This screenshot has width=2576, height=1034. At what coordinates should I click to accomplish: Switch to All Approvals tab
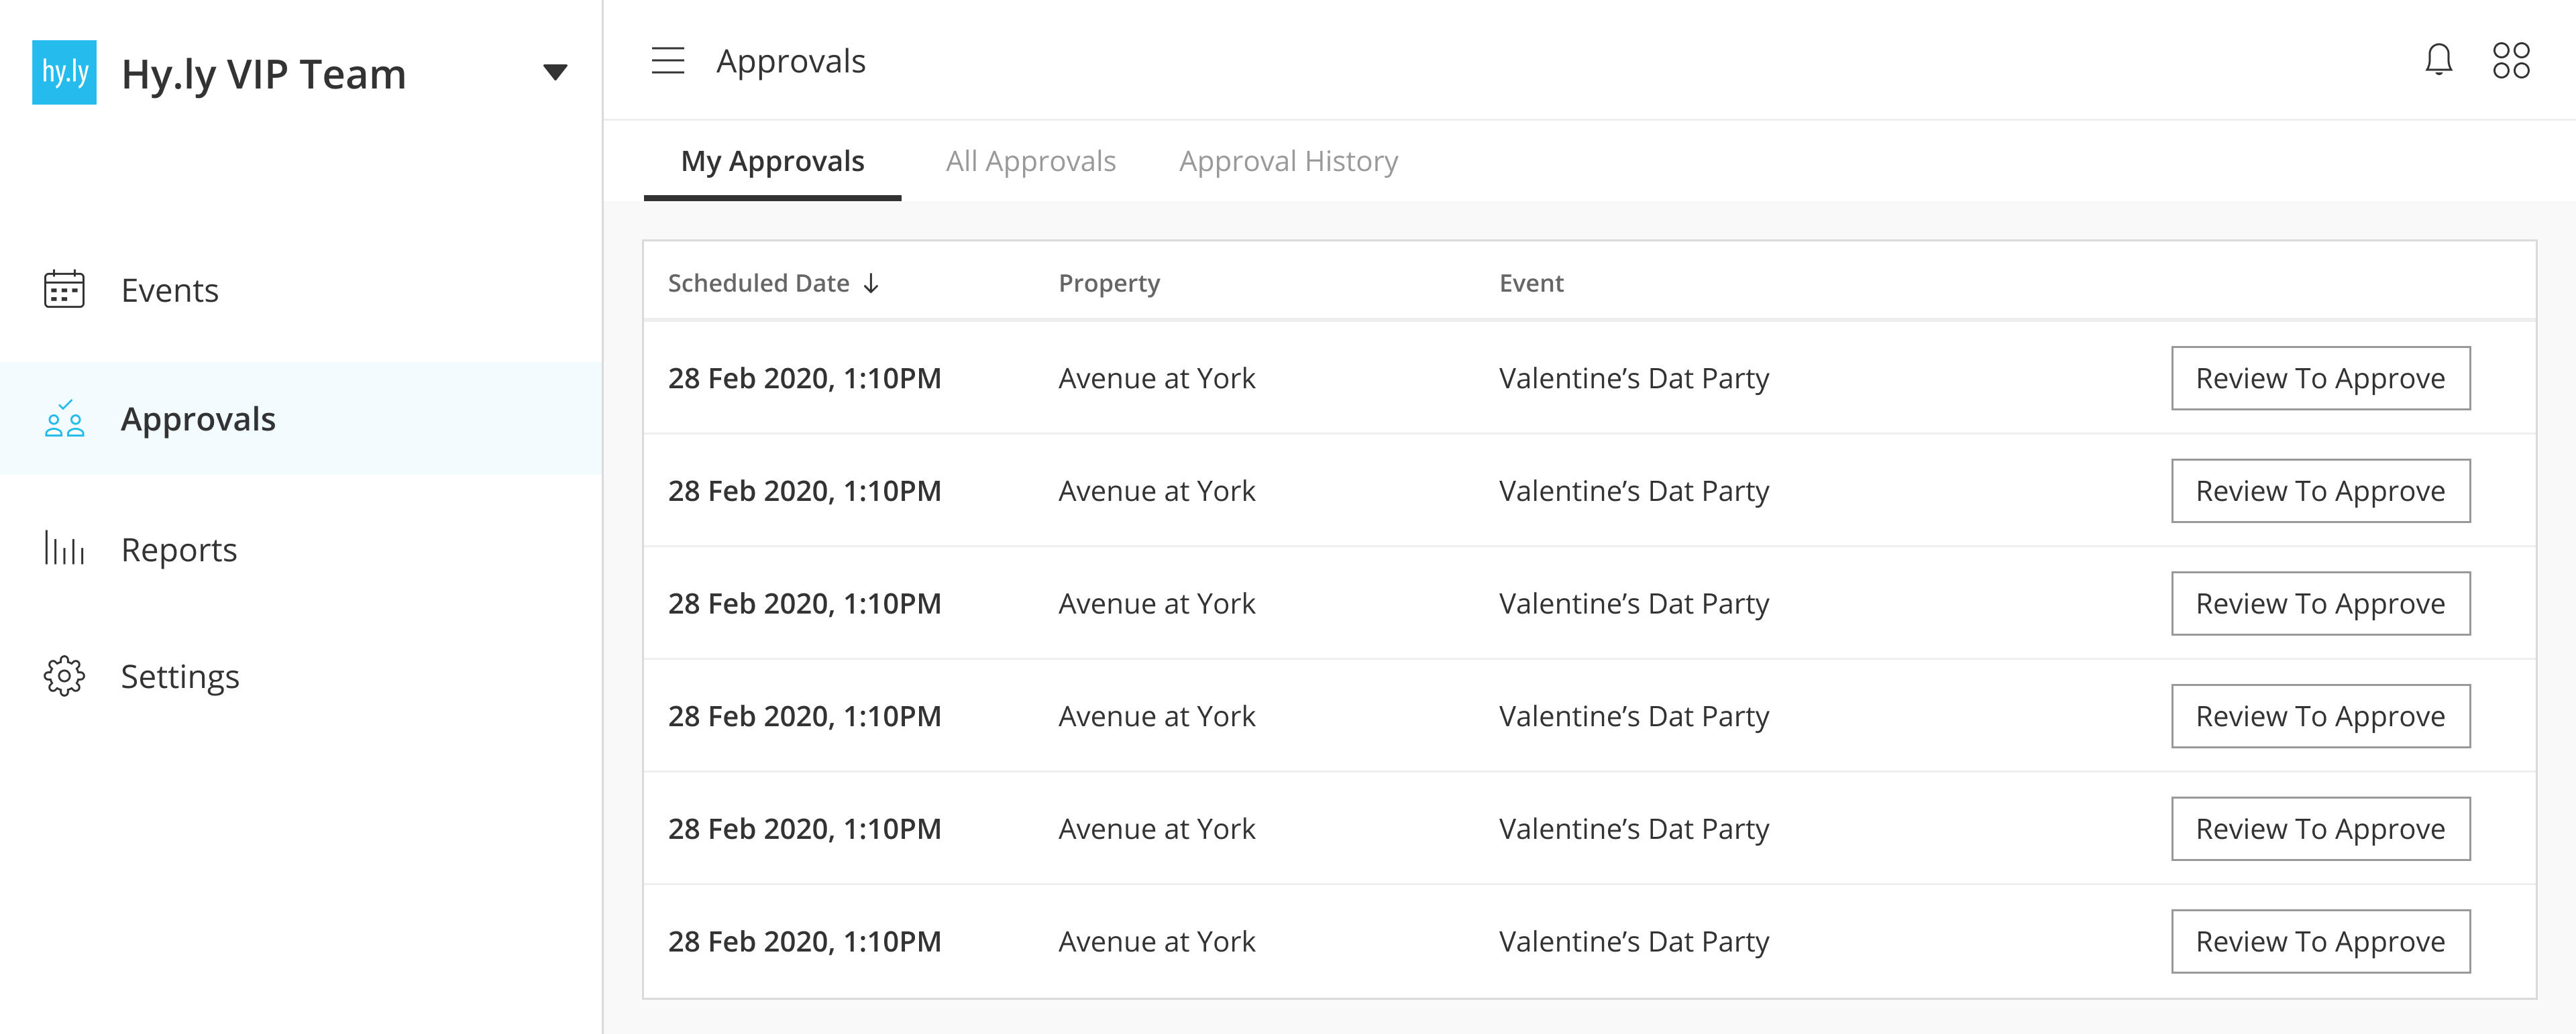pyautogui.click(x=1030, y=161)
